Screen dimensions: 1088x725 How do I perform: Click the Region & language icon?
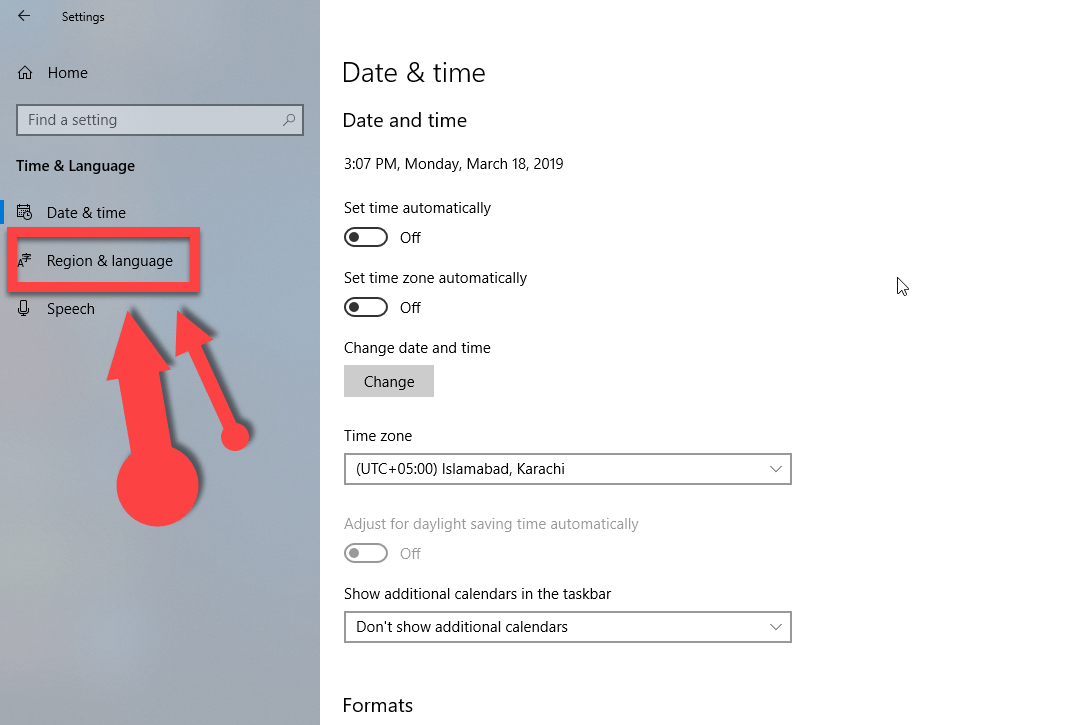25,261
